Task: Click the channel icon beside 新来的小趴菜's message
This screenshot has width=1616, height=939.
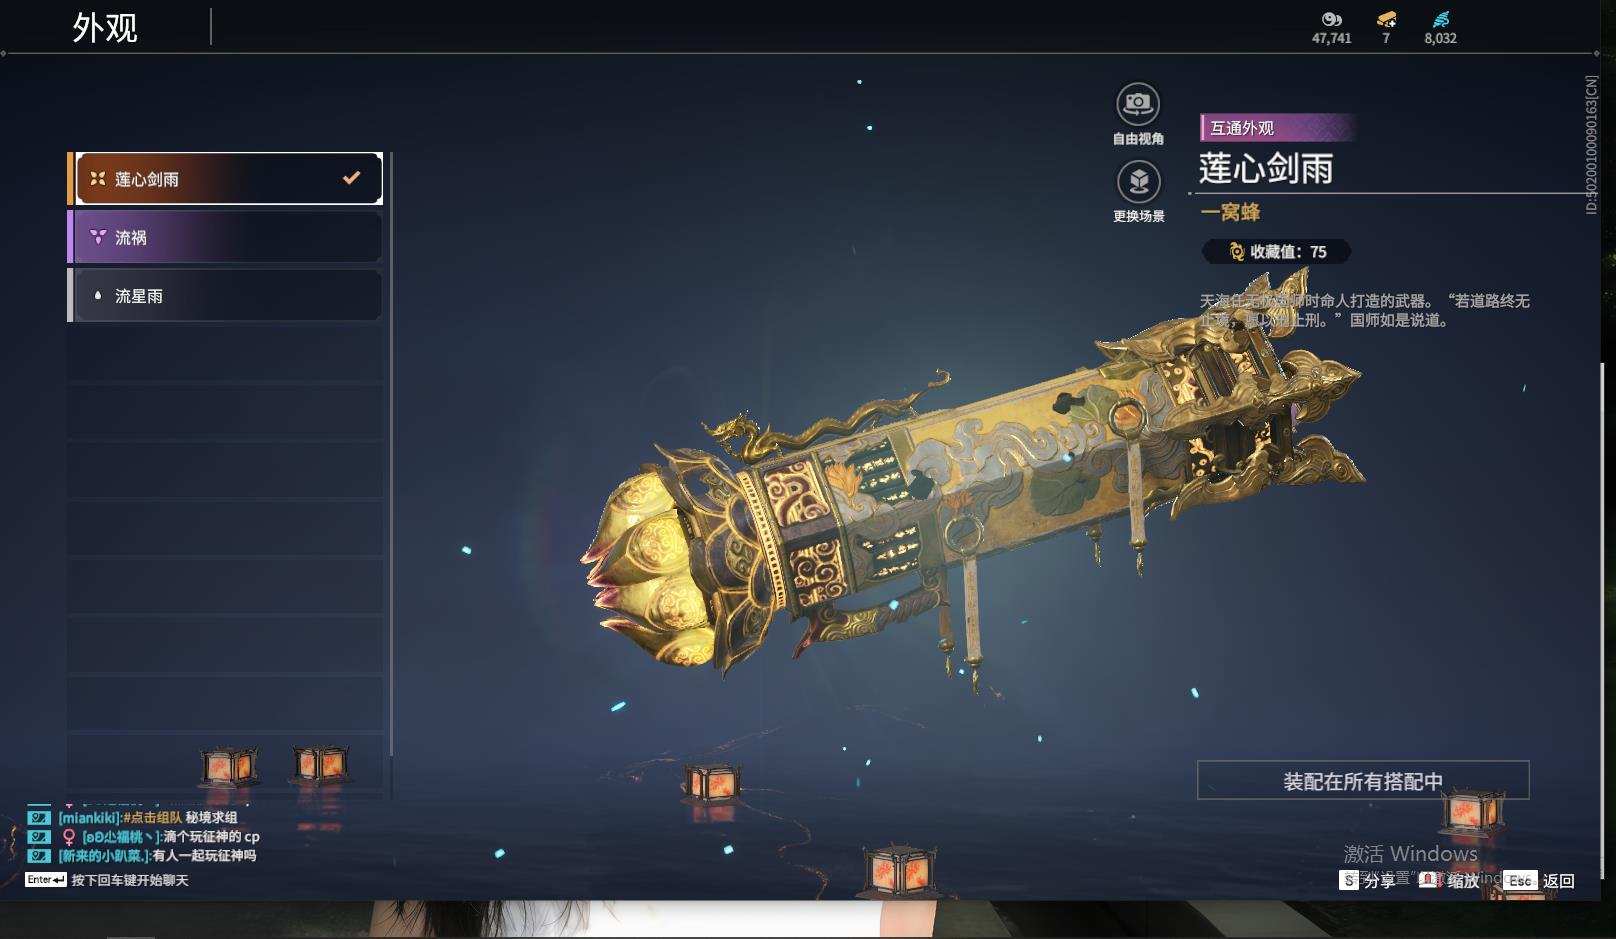Action: click(39, 856)
